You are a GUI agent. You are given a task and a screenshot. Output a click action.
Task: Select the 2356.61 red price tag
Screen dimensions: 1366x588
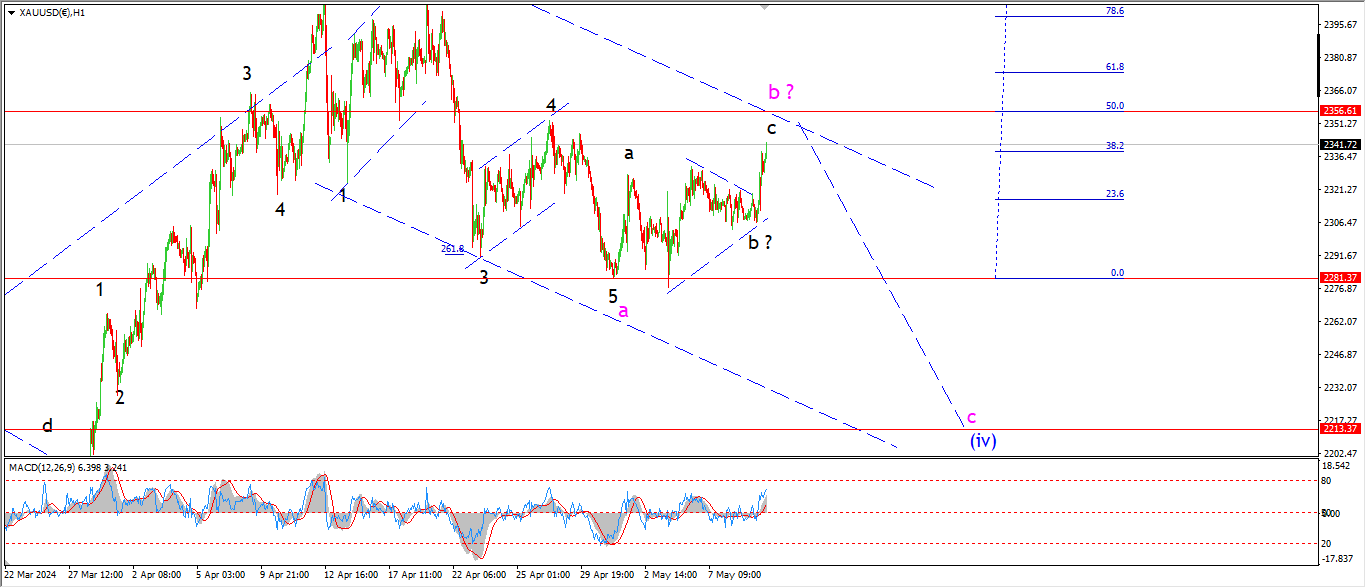pyautogui.click(x=1339, y=111)
